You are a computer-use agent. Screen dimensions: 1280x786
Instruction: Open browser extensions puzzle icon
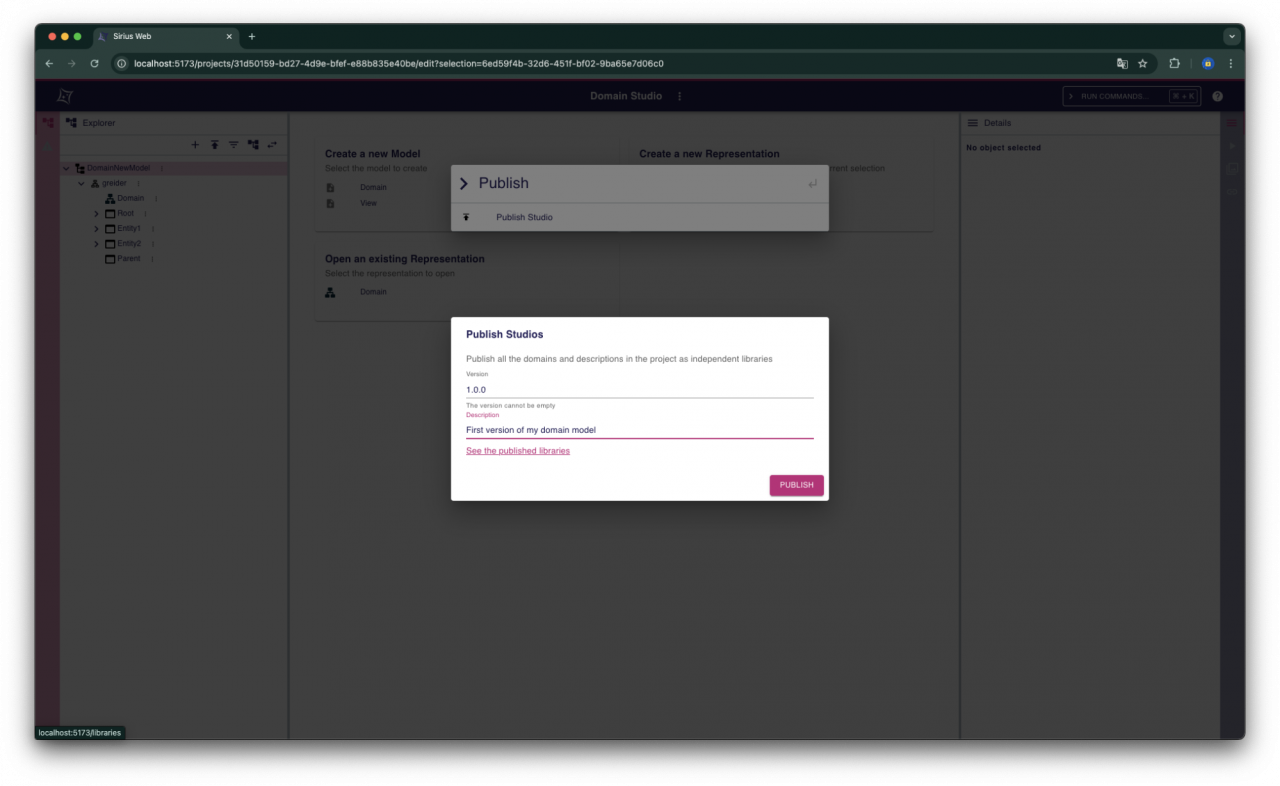pyautogui.click(x=1175, y=63)
